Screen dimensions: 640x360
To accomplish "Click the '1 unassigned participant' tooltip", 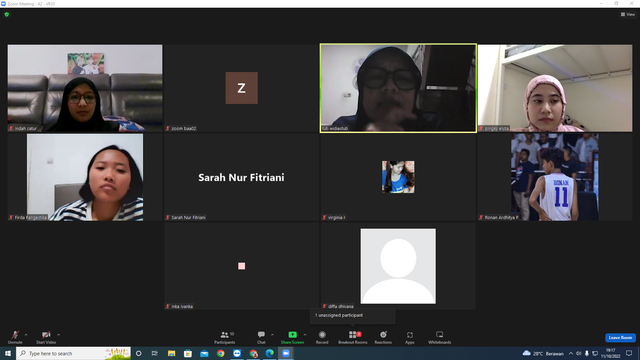I will click(352, 316).
